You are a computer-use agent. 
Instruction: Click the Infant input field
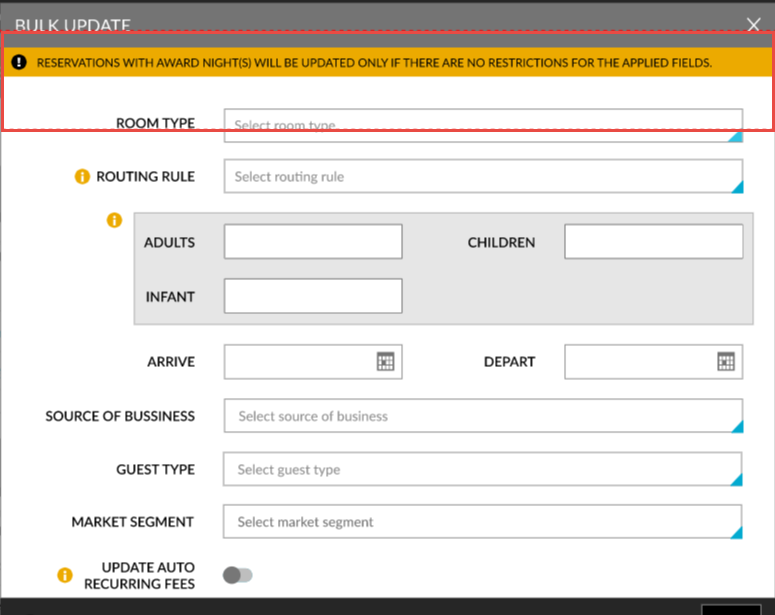point(313,296)
